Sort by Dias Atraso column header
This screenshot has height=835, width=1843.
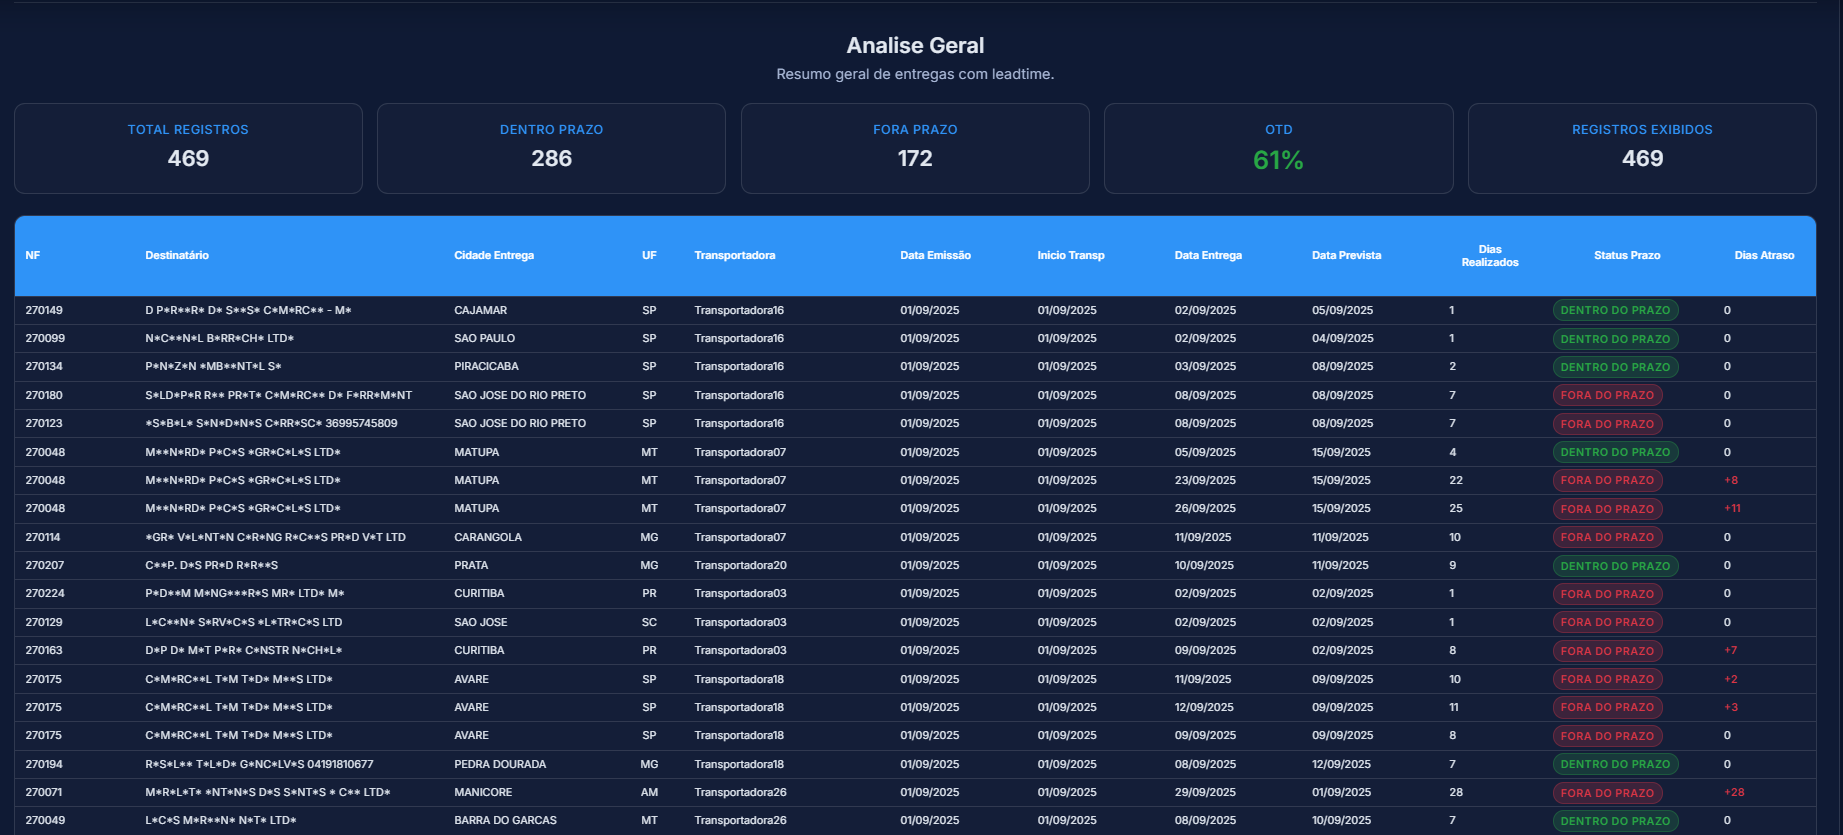pyautogui.click(x=1764, y=256)
